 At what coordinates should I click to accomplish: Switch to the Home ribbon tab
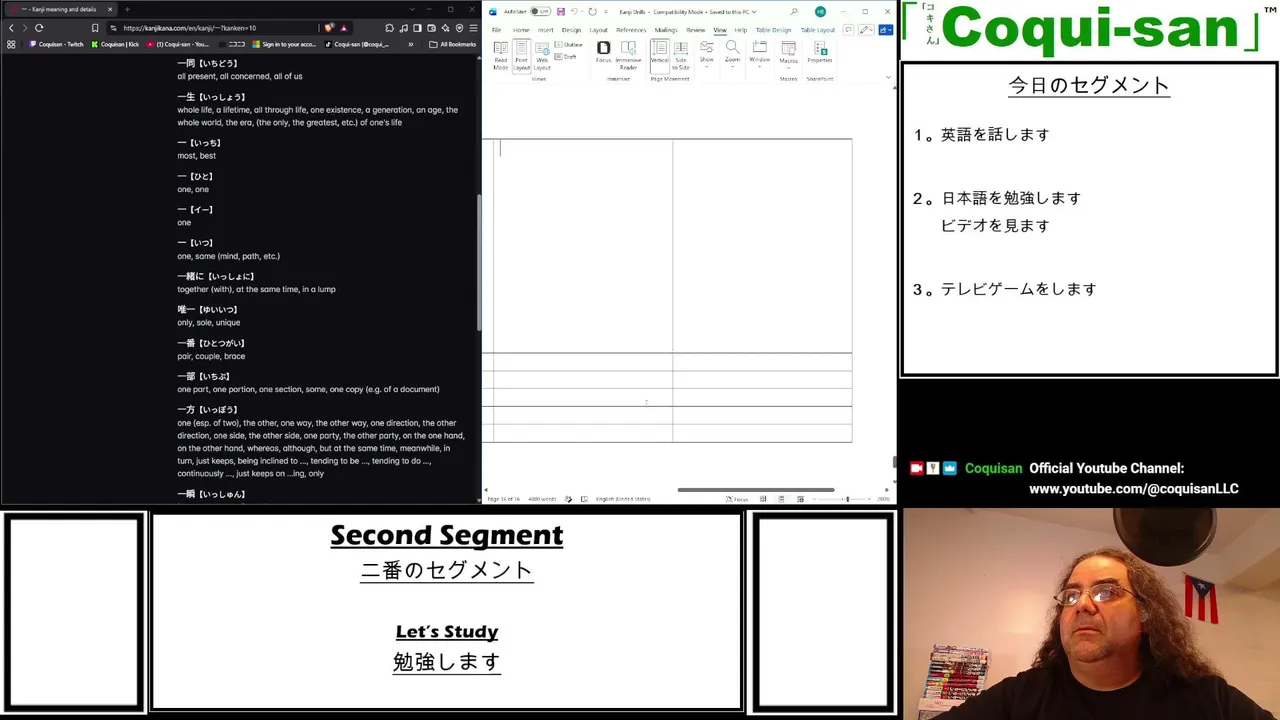(521, 30)
